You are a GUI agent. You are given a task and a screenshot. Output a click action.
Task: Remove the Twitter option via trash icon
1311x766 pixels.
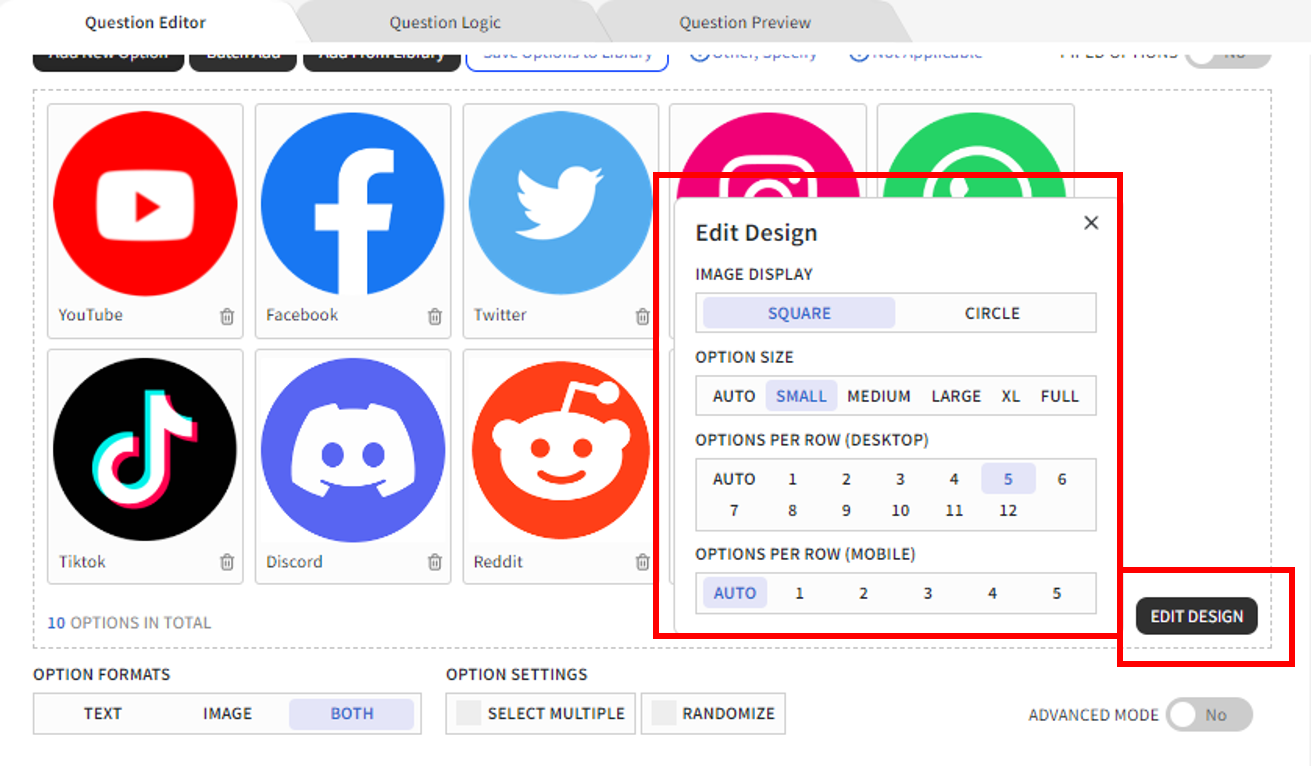(x=643, y=316)
